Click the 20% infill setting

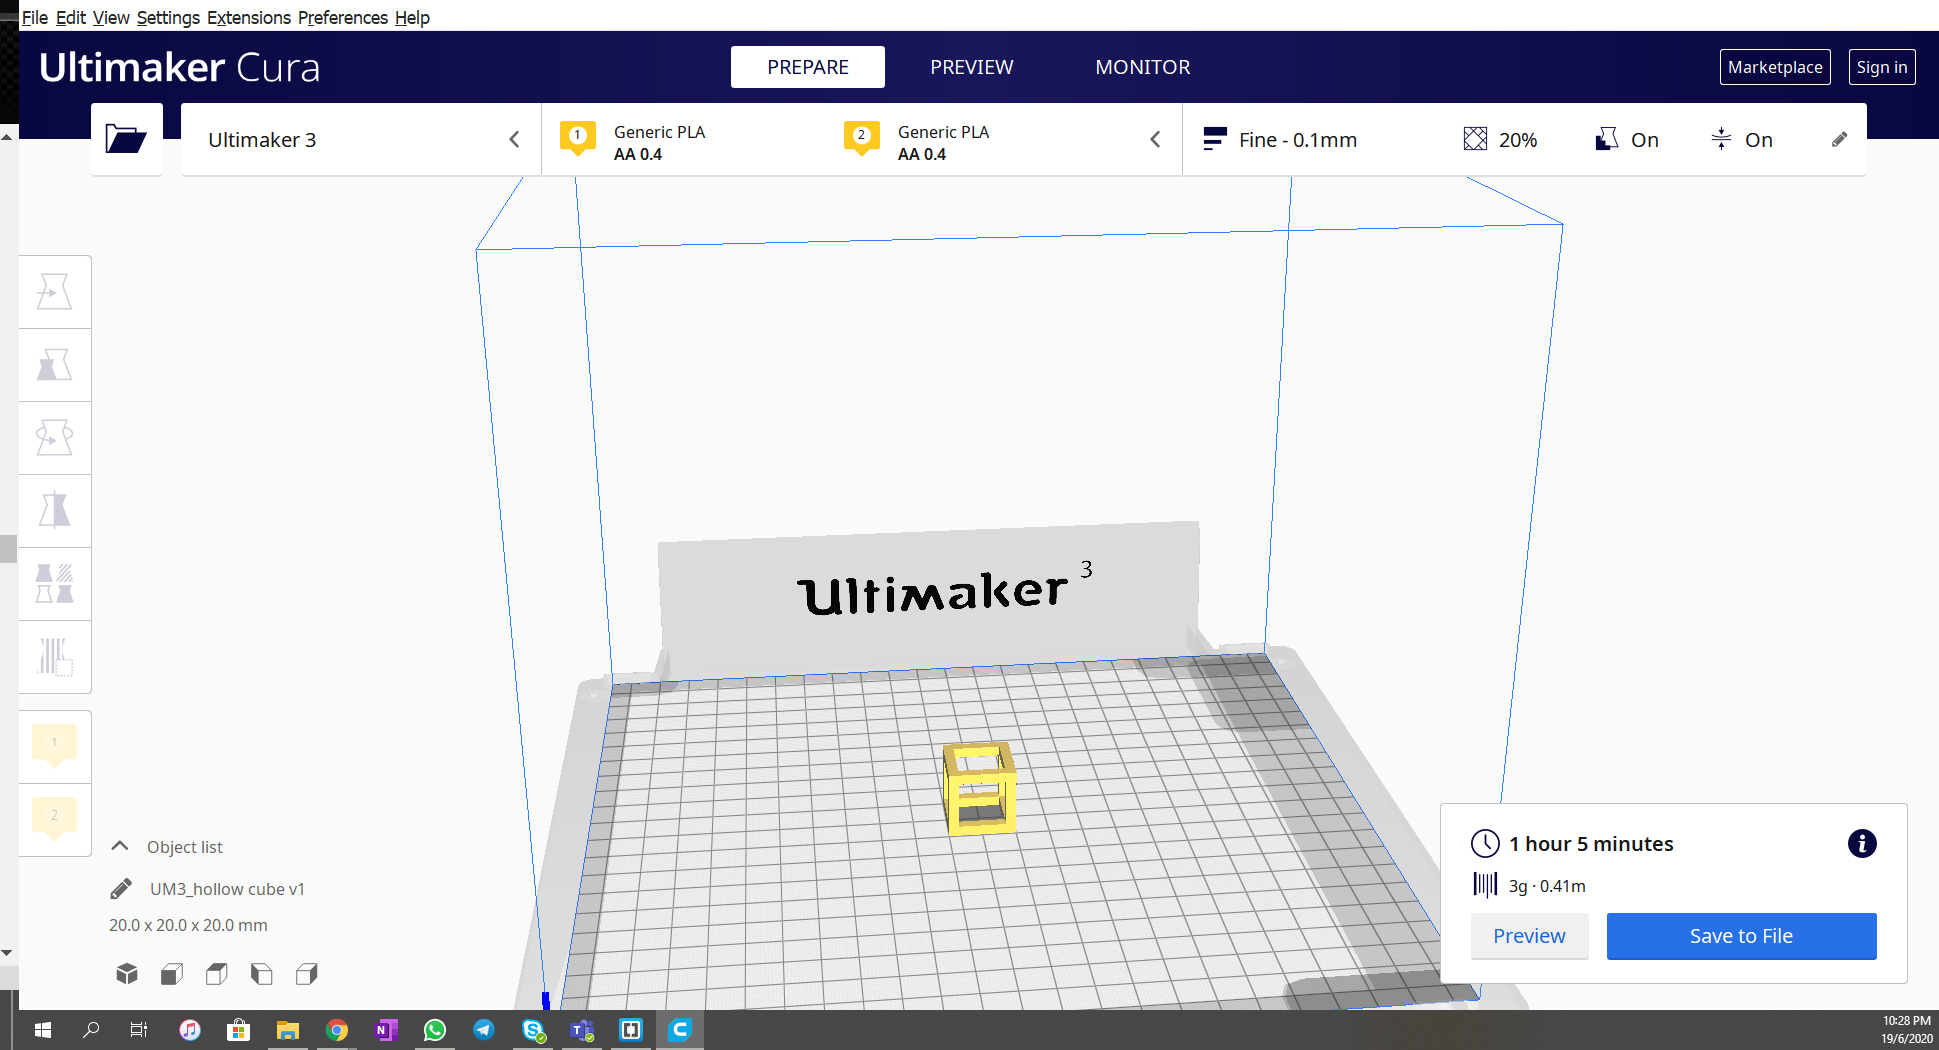[x=1500, y=140]
